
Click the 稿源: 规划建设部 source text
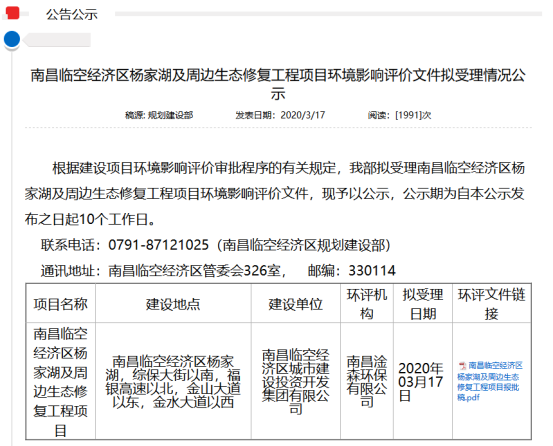coord(159,115)
